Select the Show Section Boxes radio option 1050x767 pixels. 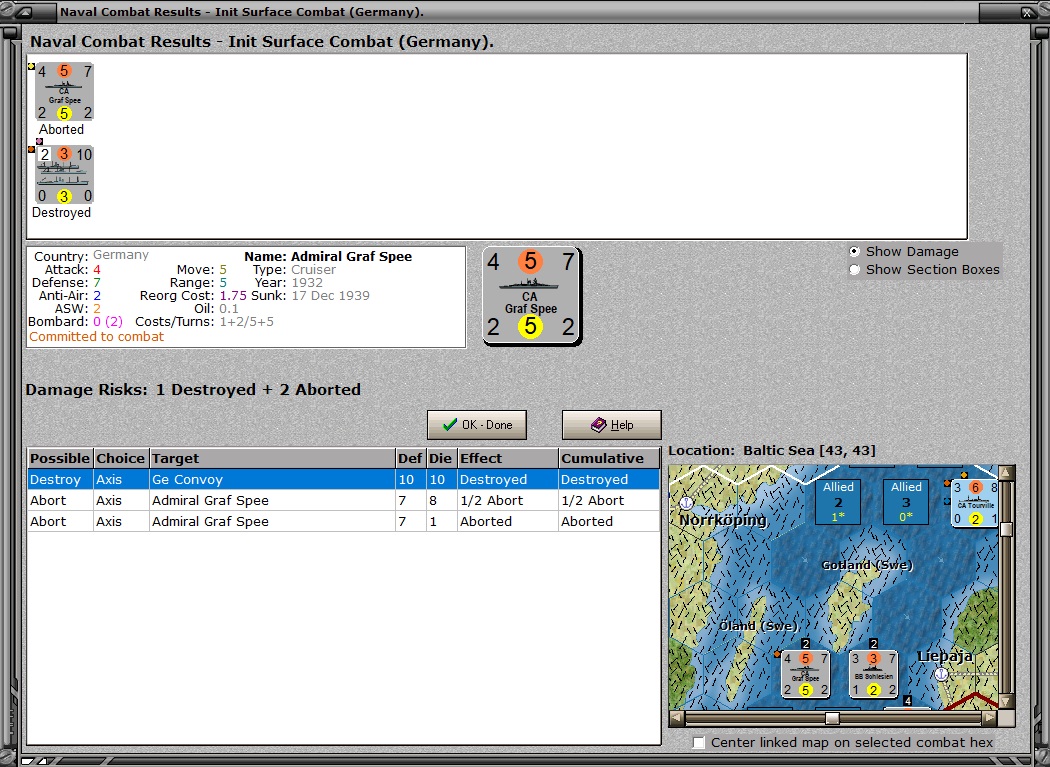click(x=854, y=270)
